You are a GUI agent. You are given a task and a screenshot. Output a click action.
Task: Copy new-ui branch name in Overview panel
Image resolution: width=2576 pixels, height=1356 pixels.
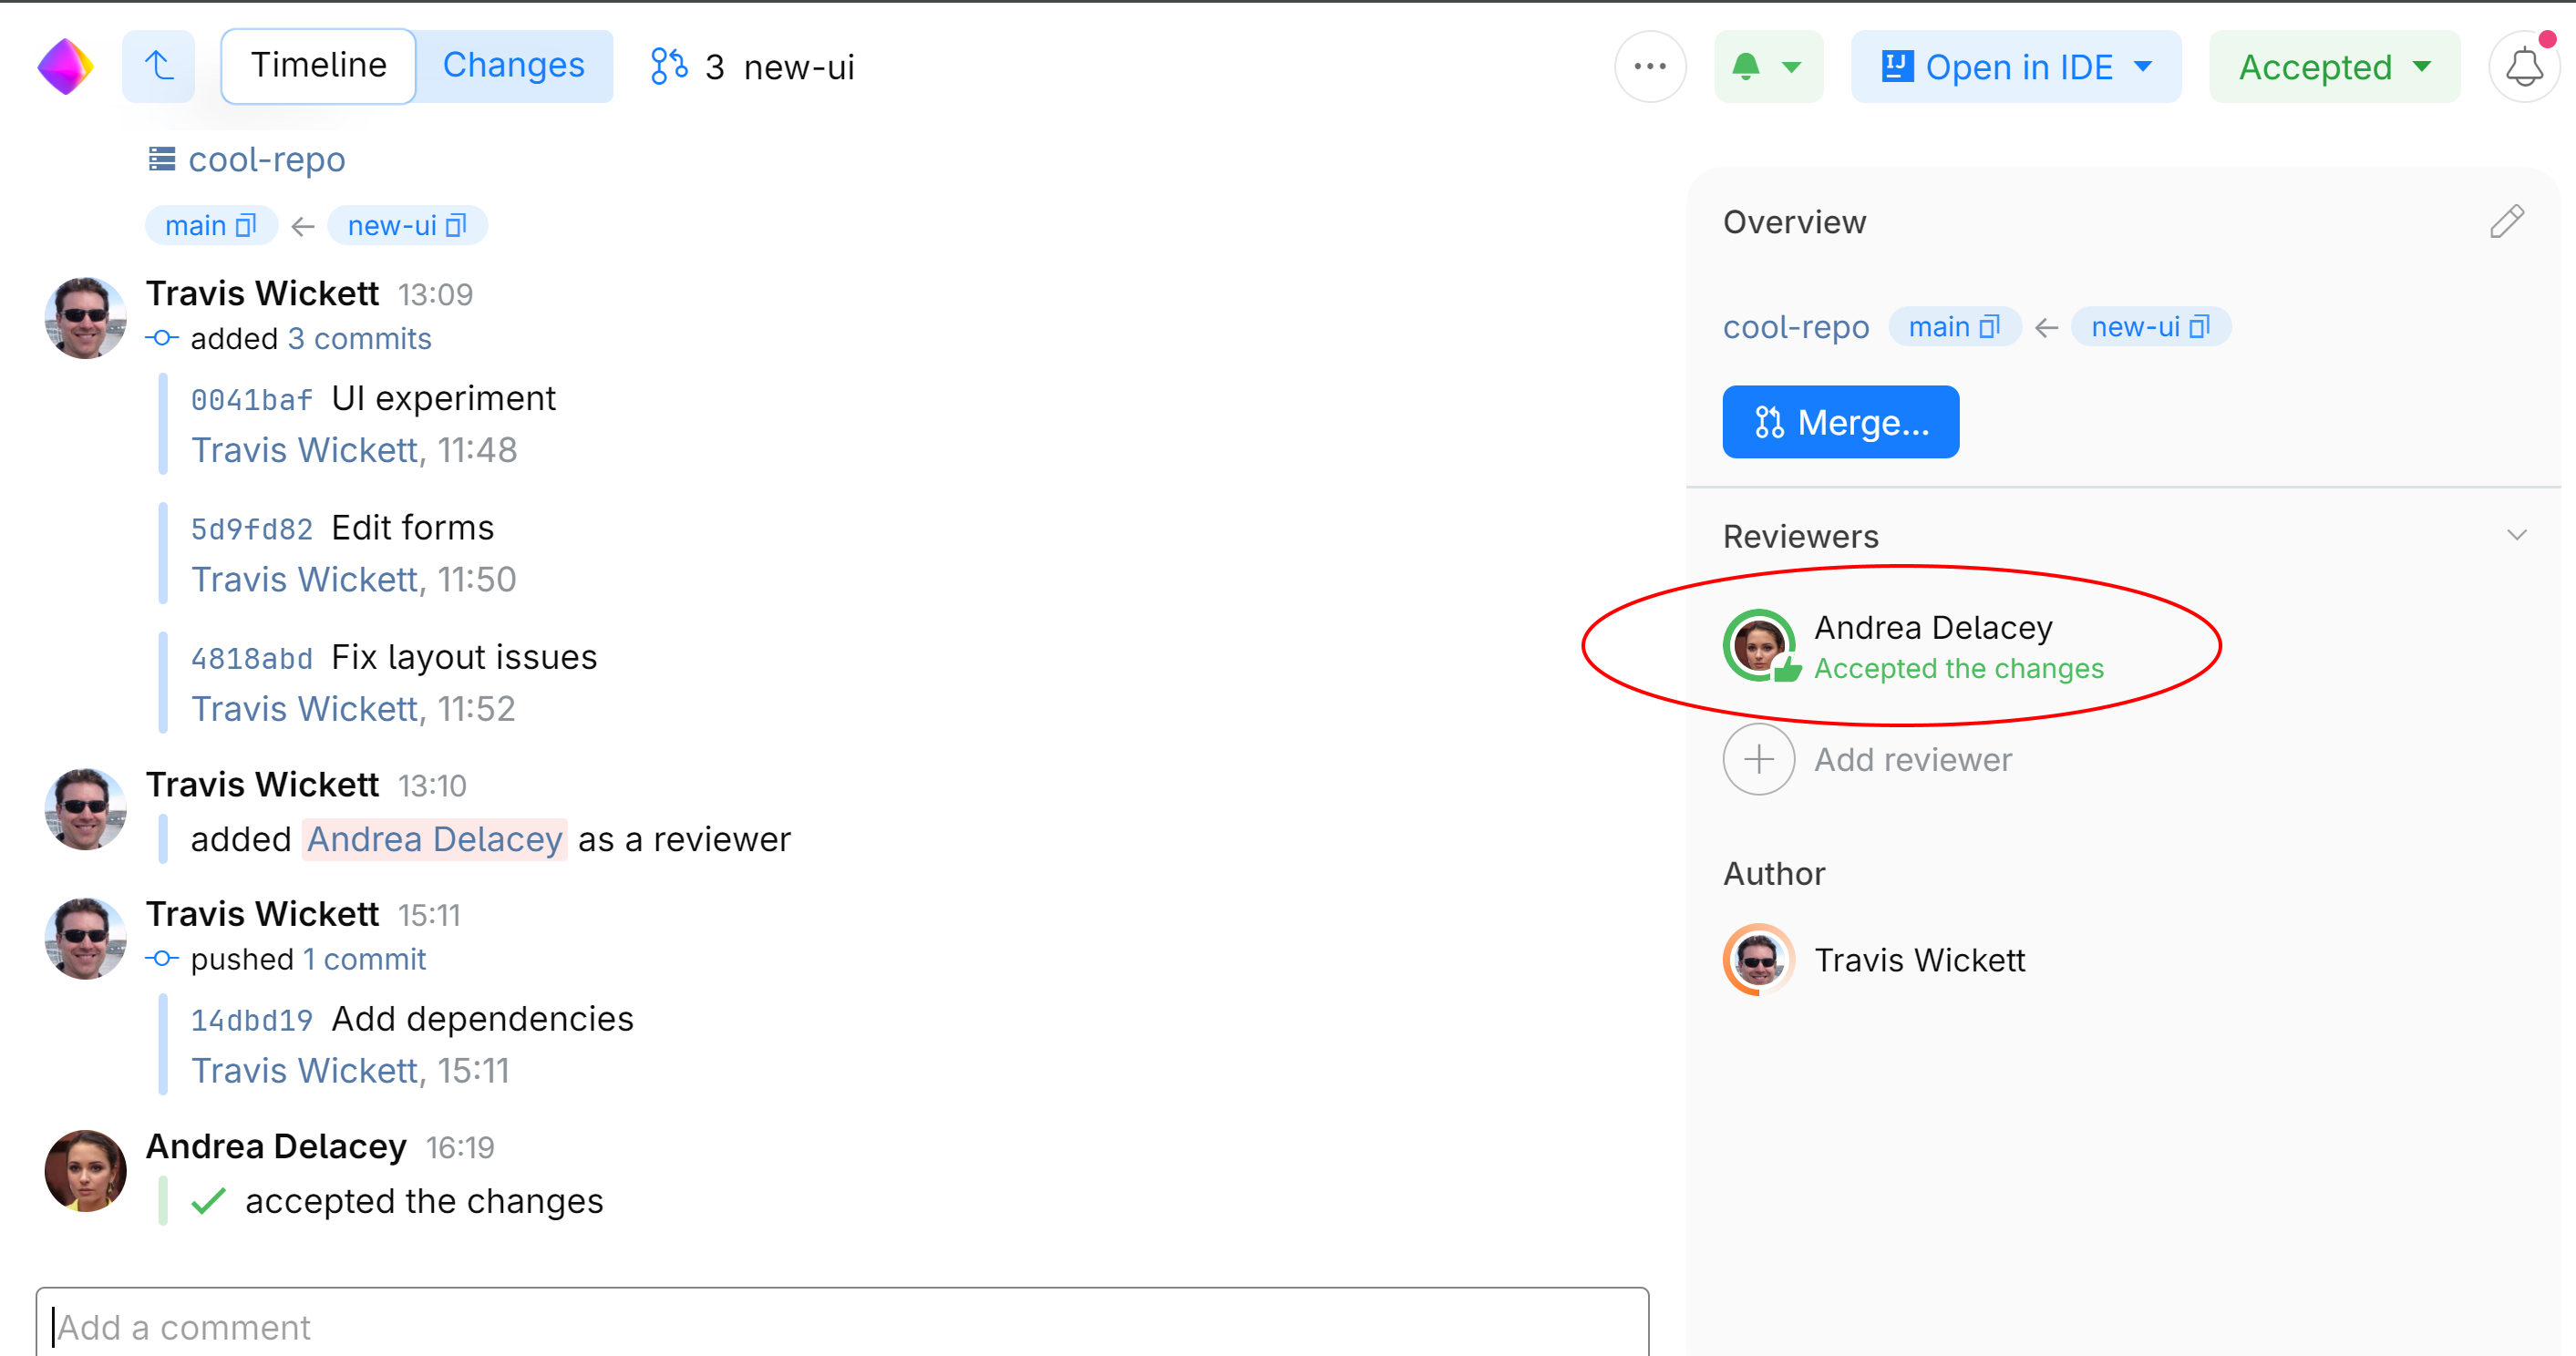[2199, 327]
